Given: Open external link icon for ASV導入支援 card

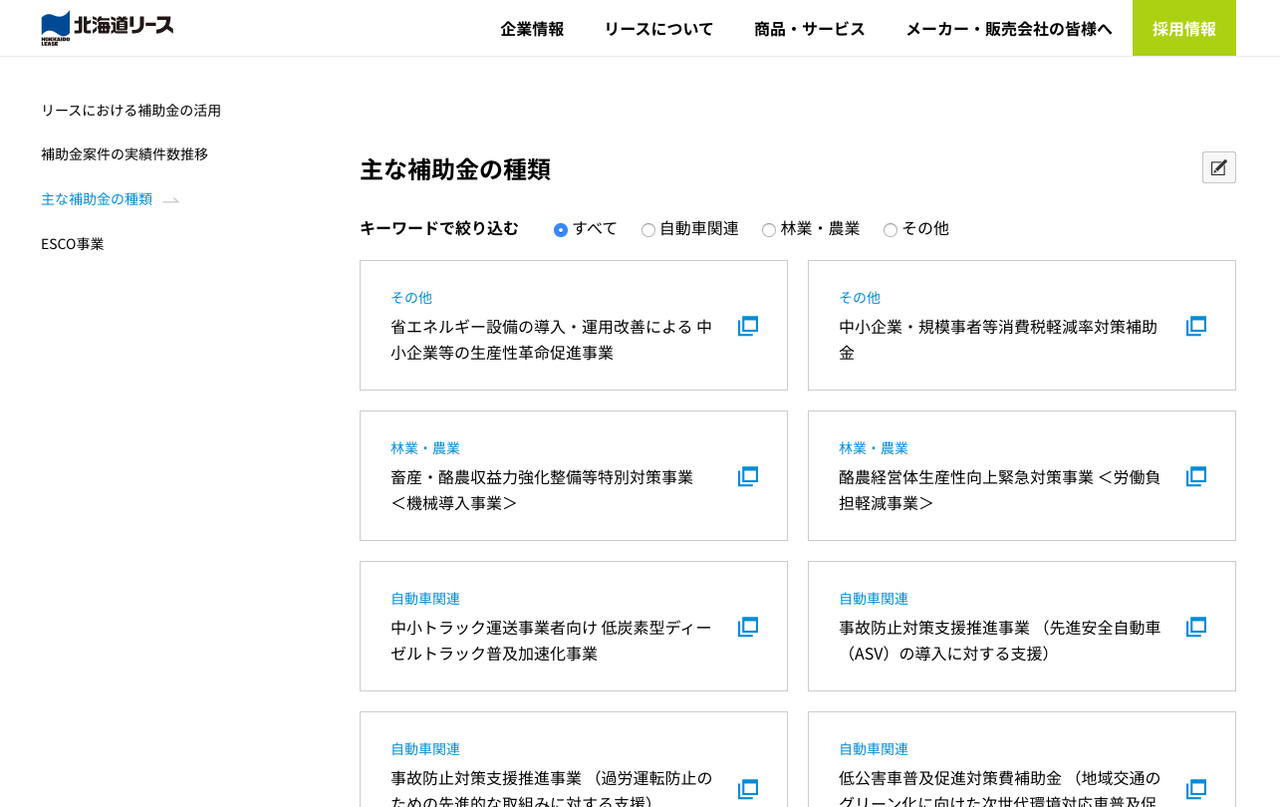Looking at the screenshot, I should click(x=1196, y=627).
